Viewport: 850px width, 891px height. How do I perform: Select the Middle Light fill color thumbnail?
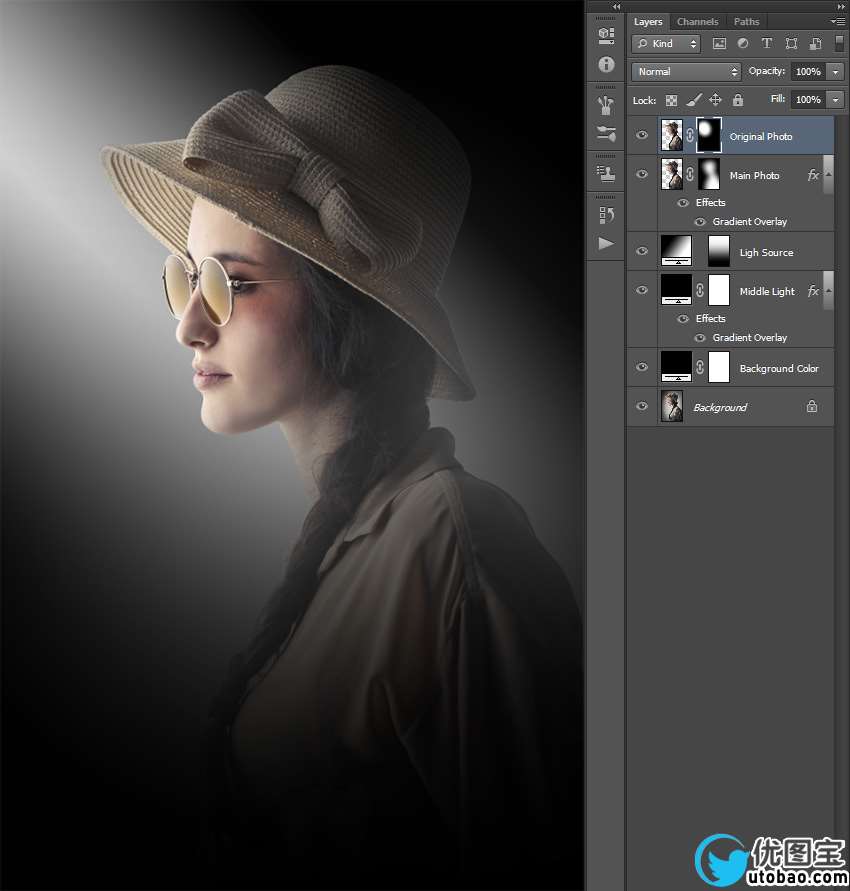(676, 290)
